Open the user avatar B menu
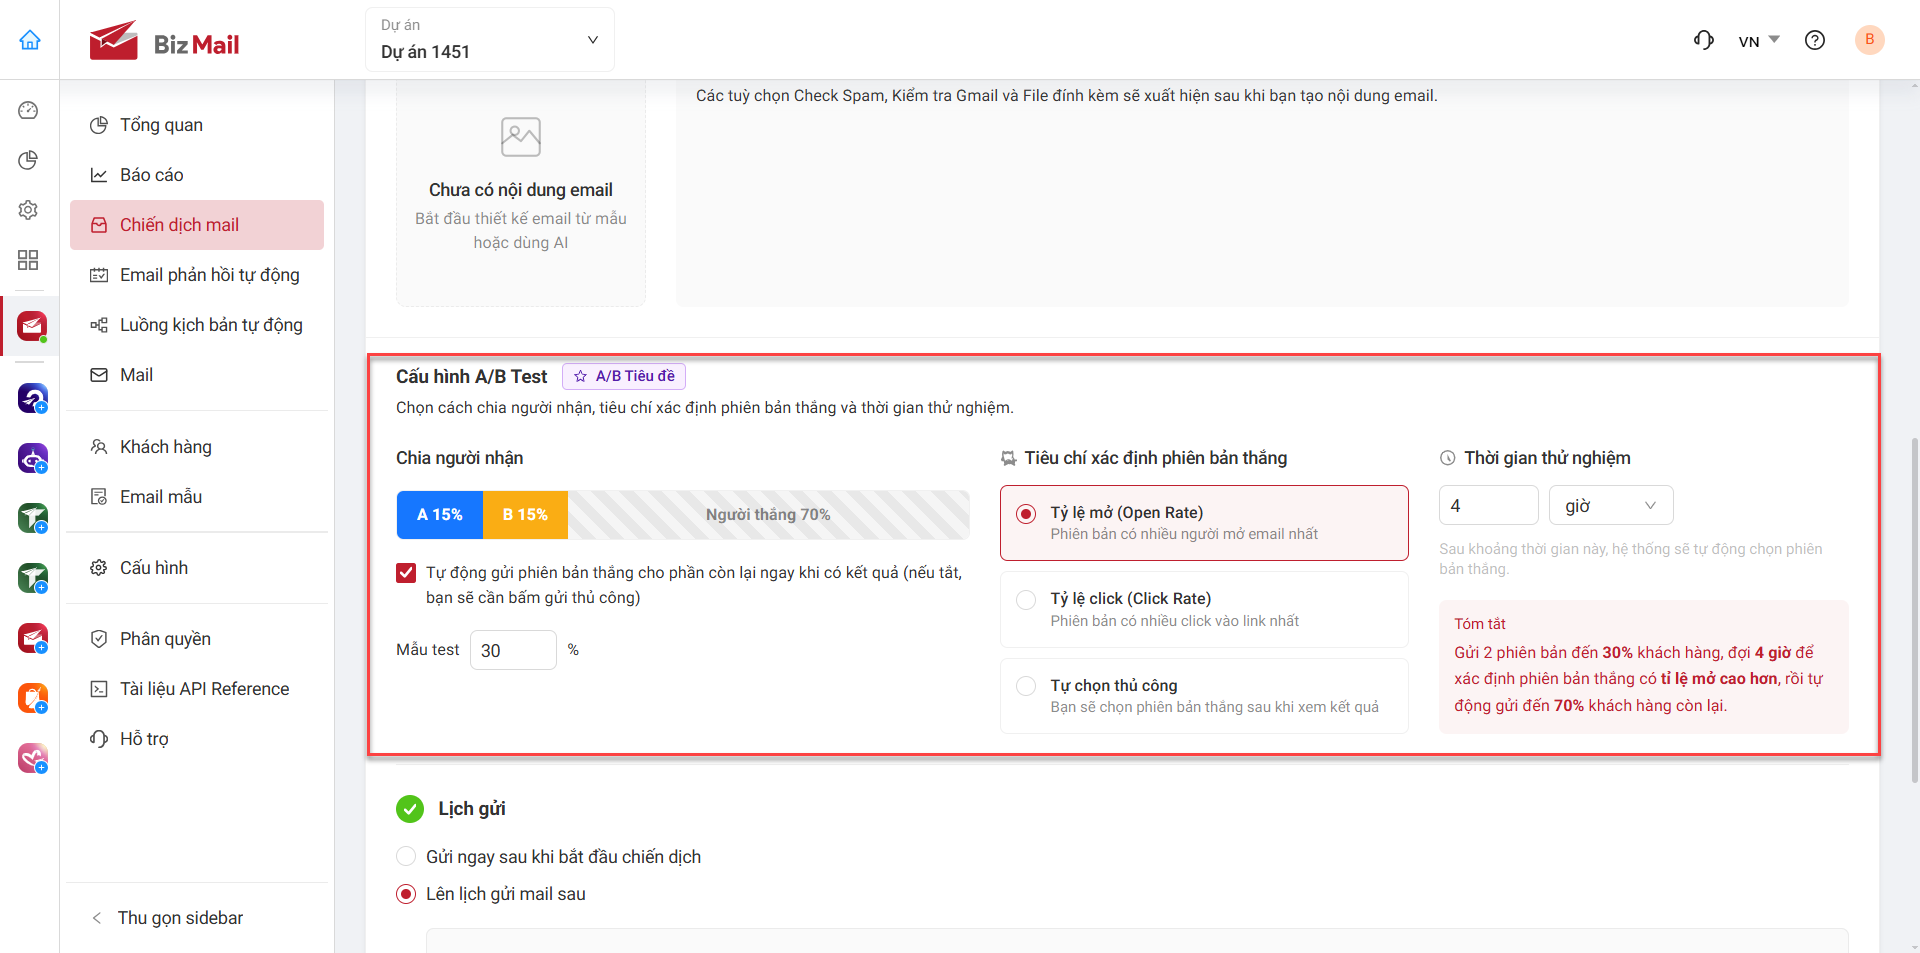1920x953 pixels. coord(1869,40)
